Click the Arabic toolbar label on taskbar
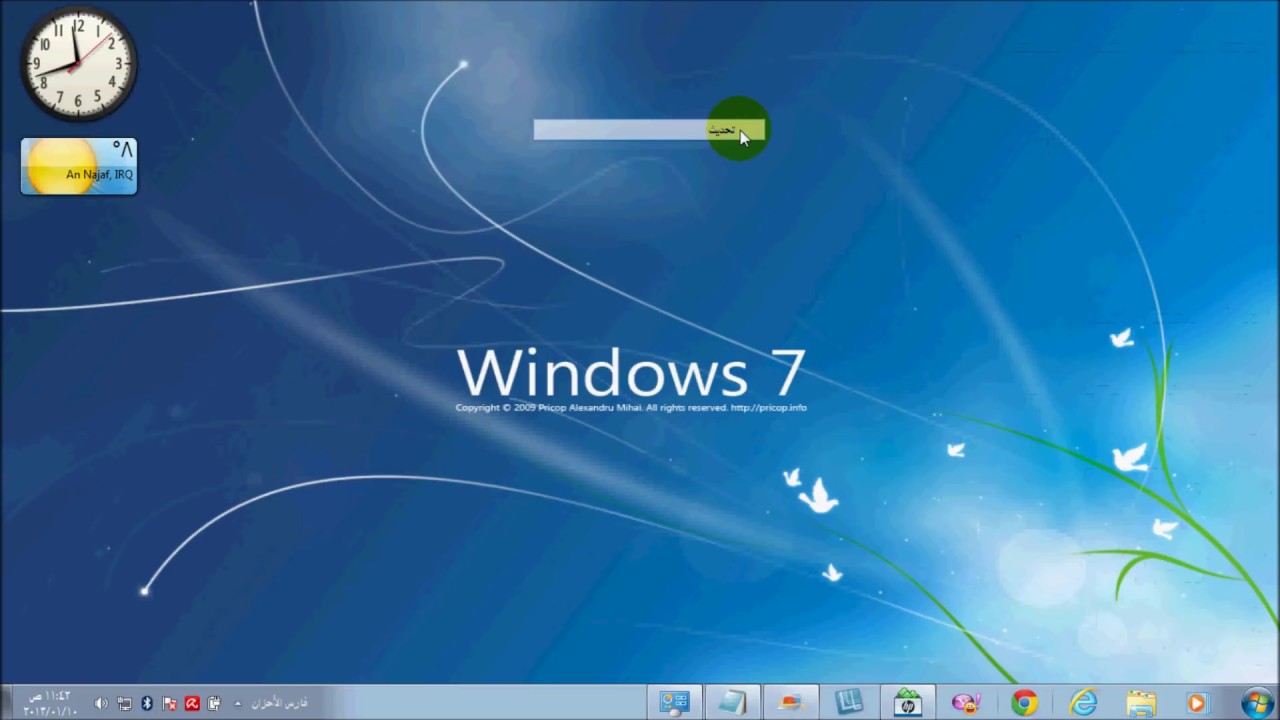 coord(279,704)
